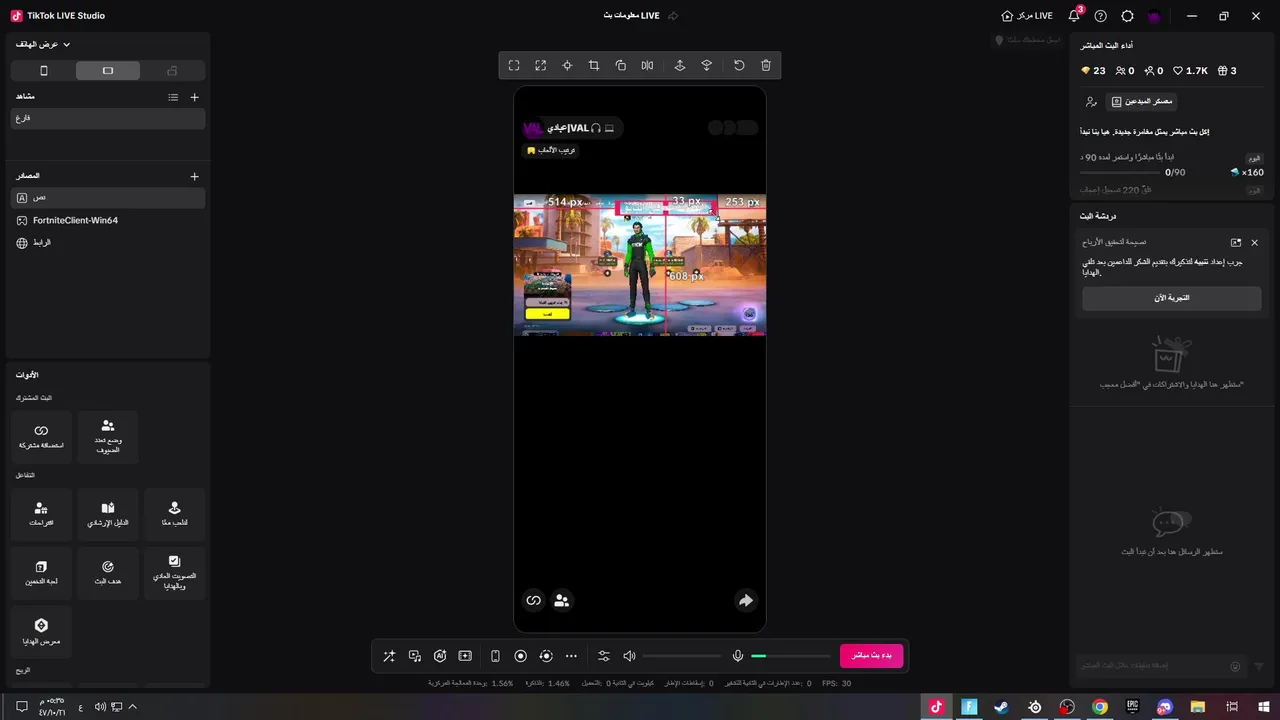This screenshot has width=1280, height=720.
Task: Open the audio mixer settings sliders icon
Action: 604,656
